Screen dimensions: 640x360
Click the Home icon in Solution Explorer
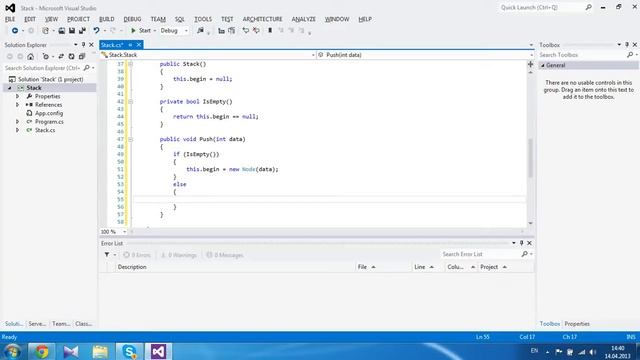tap(31, 56)
